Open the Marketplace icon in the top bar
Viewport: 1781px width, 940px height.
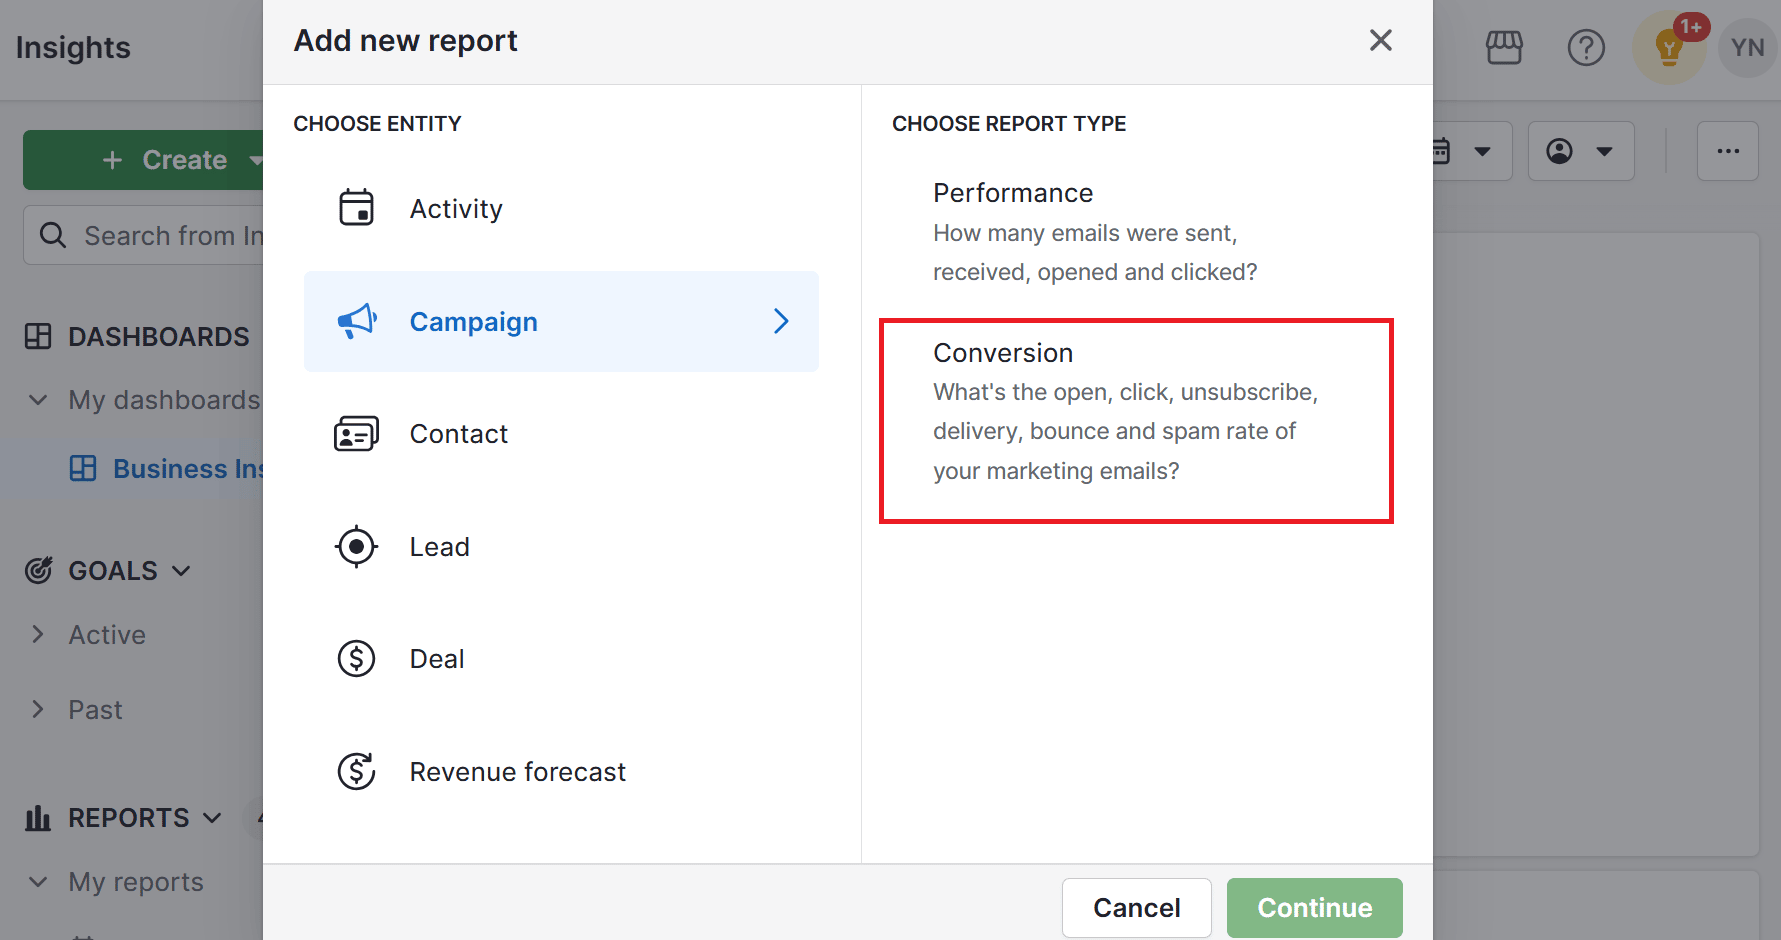coord(1504,47)
